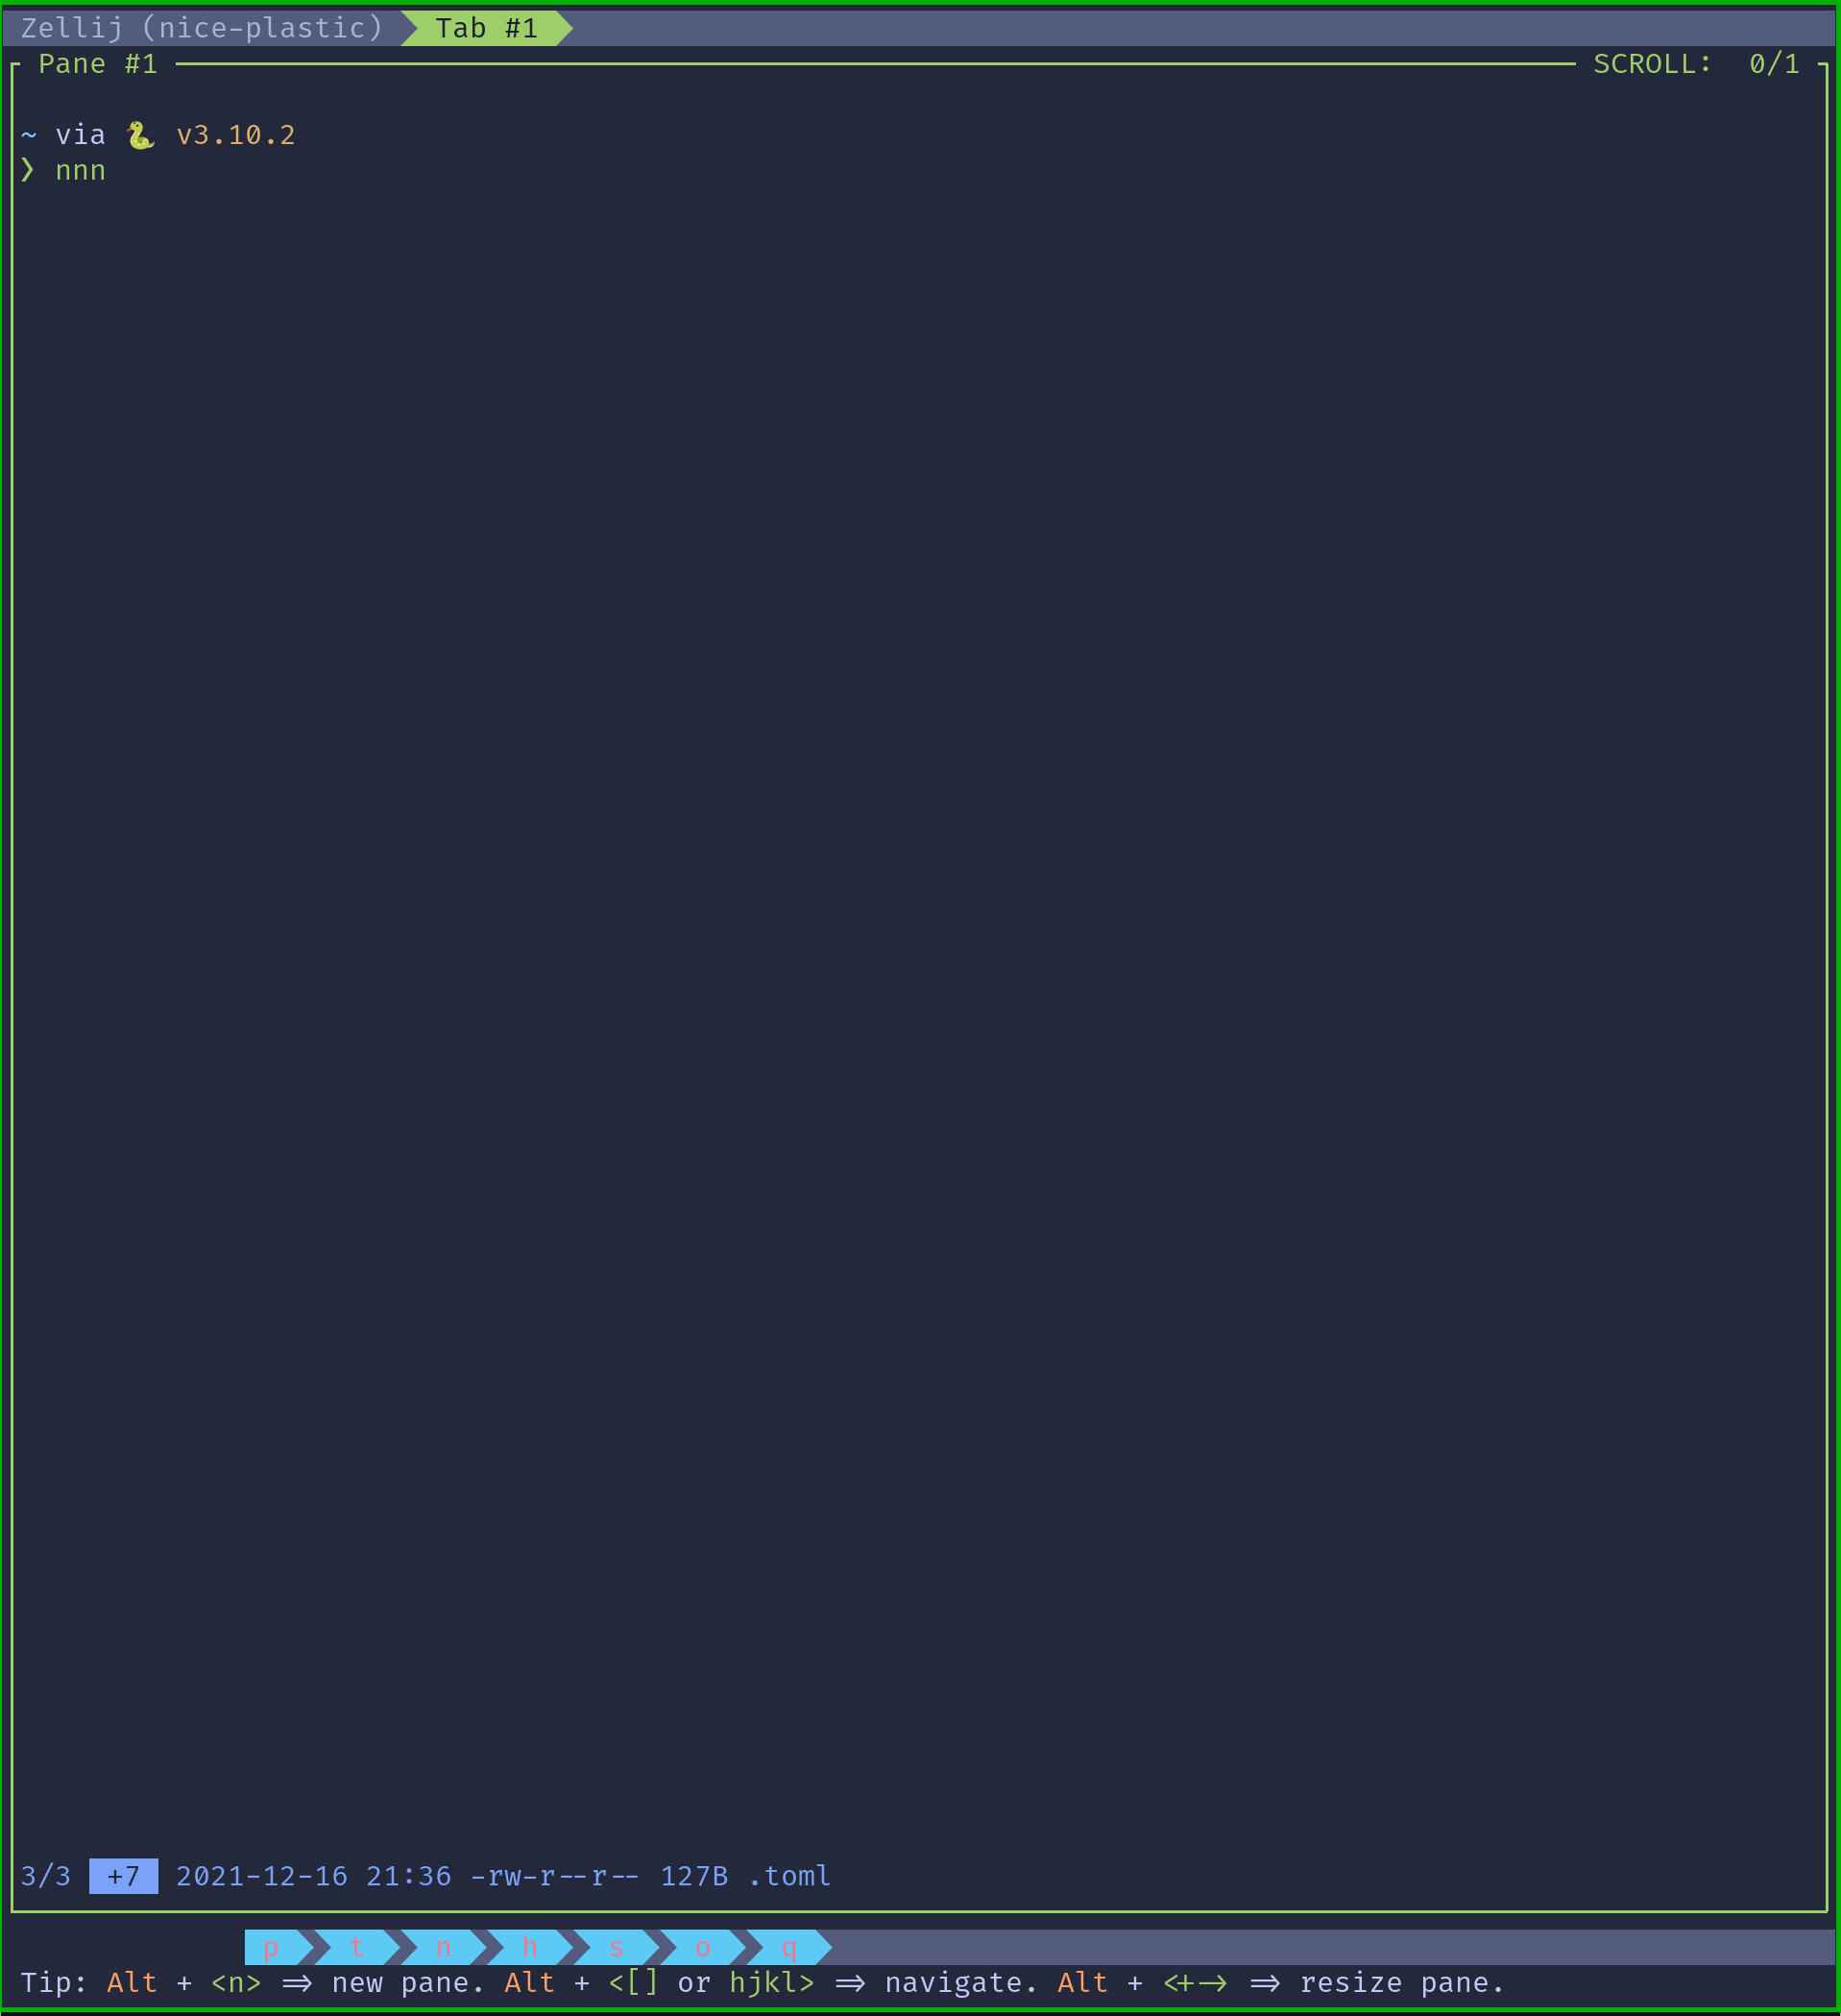Click the '127B' file size value

coord(693,1876)
